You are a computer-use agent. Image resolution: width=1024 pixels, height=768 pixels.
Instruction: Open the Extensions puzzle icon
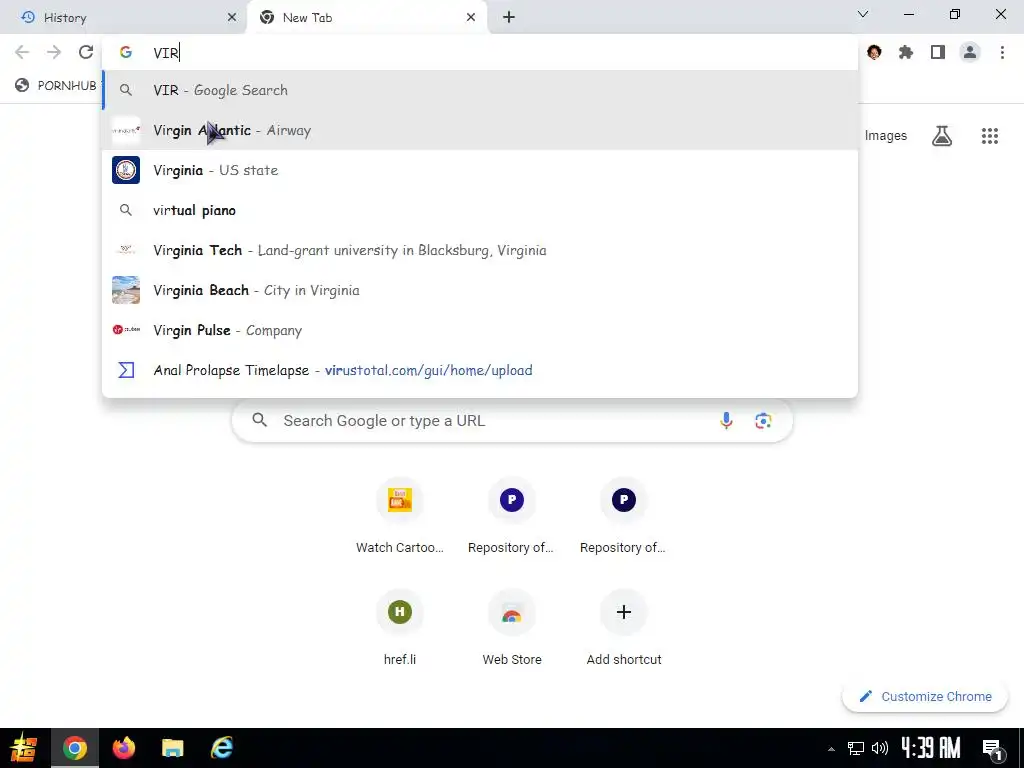click(906, 52)
